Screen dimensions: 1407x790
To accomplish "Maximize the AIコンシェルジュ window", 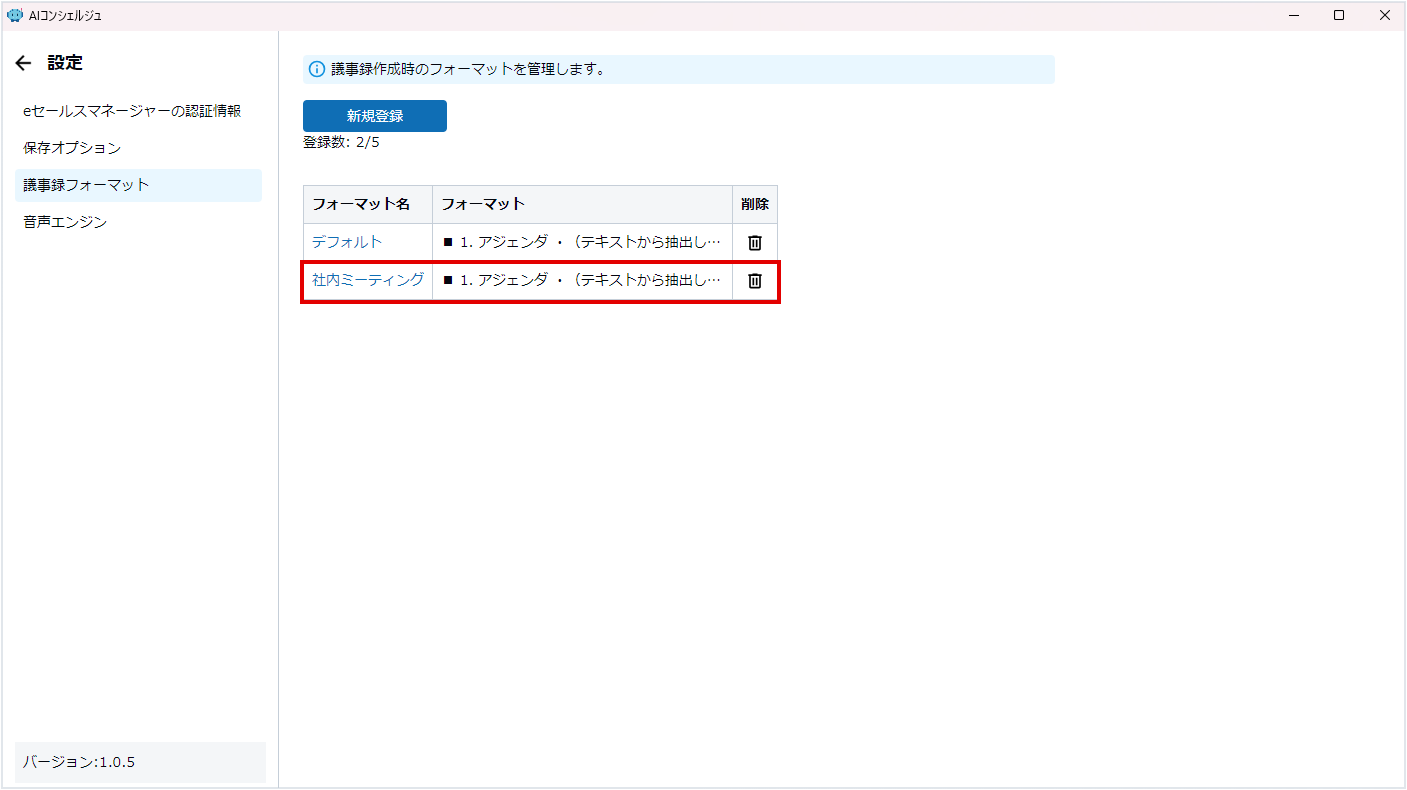I will click(1339, 15).
